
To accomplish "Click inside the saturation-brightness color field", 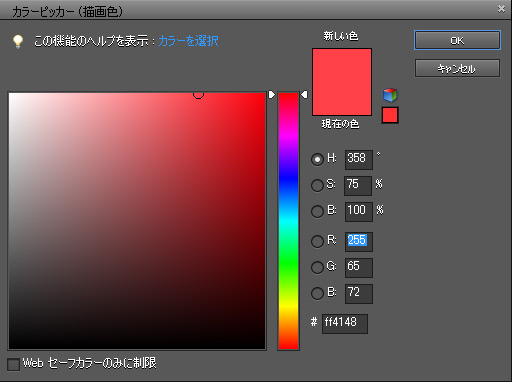I will (x=137, y=221).
